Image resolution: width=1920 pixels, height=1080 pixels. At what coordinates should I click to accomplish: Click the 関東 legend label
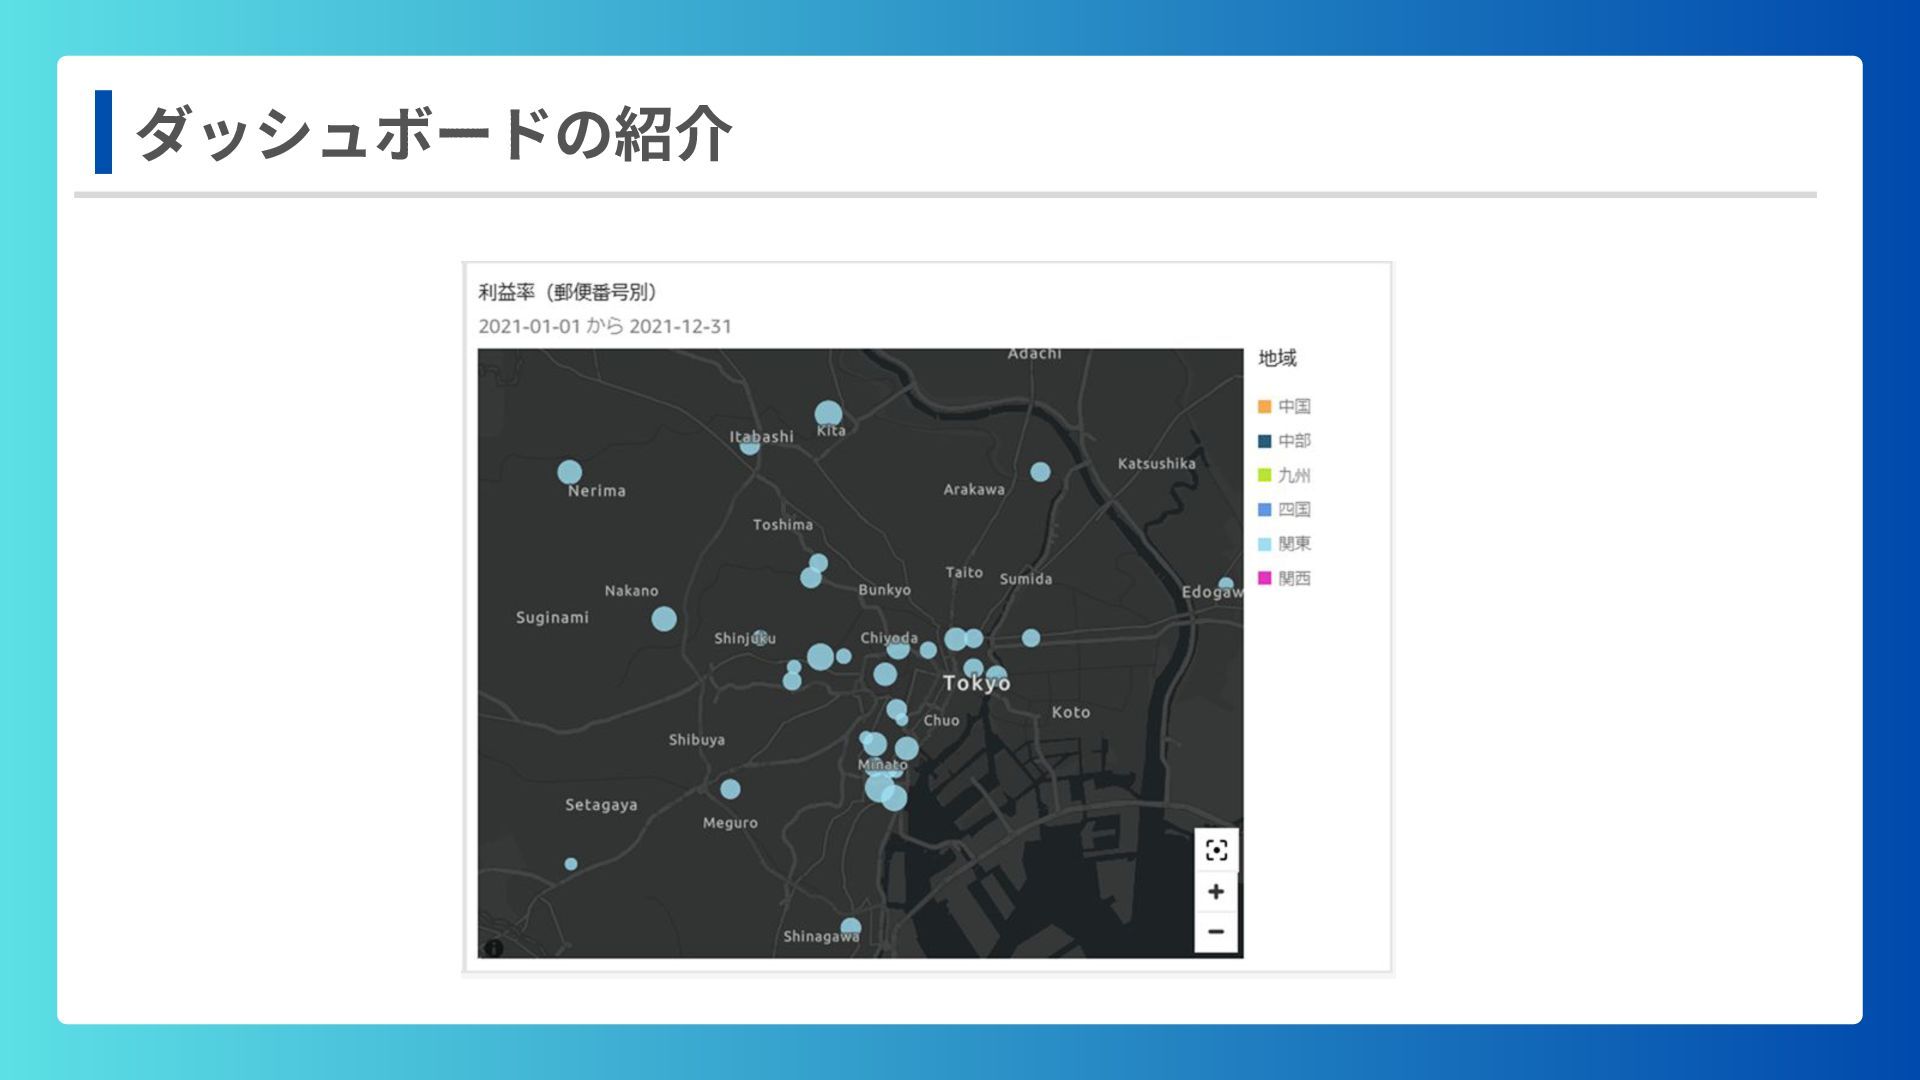click(1294, 544)
